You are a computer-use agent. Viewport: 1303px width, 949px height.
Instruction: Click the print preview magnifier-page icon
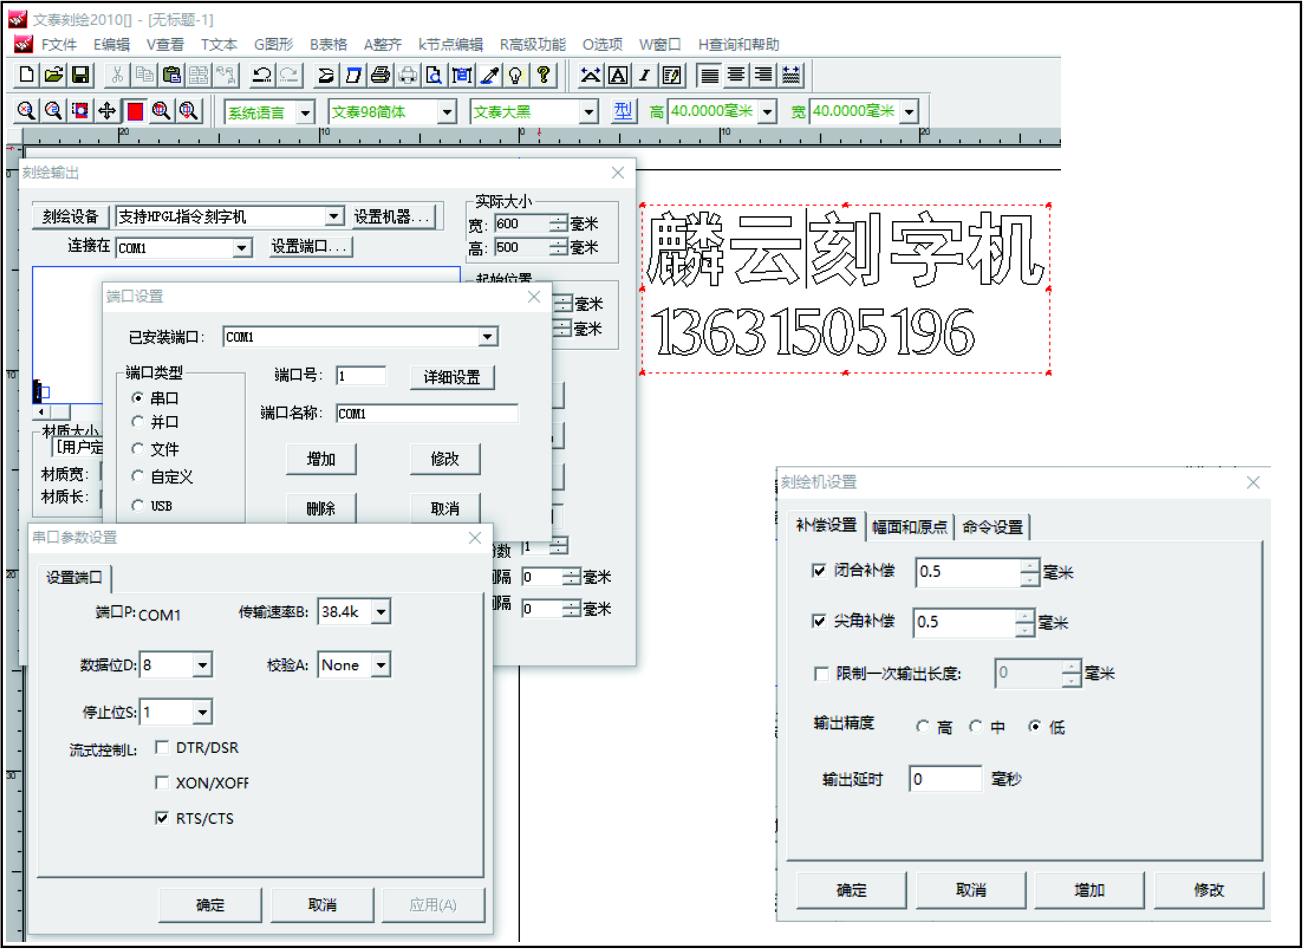[x=434, y=75]
